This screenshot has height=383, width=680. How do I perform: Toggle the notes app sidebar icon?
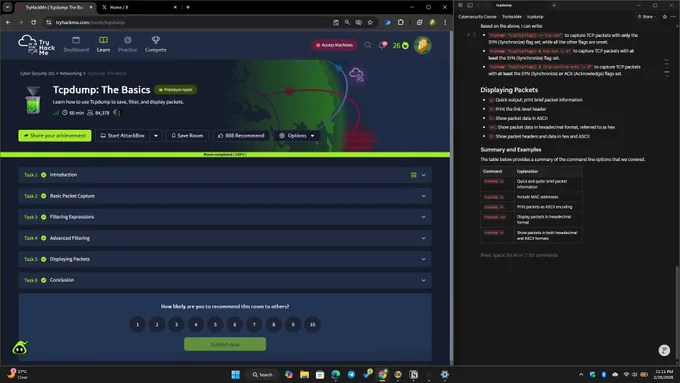pos(470,5)
